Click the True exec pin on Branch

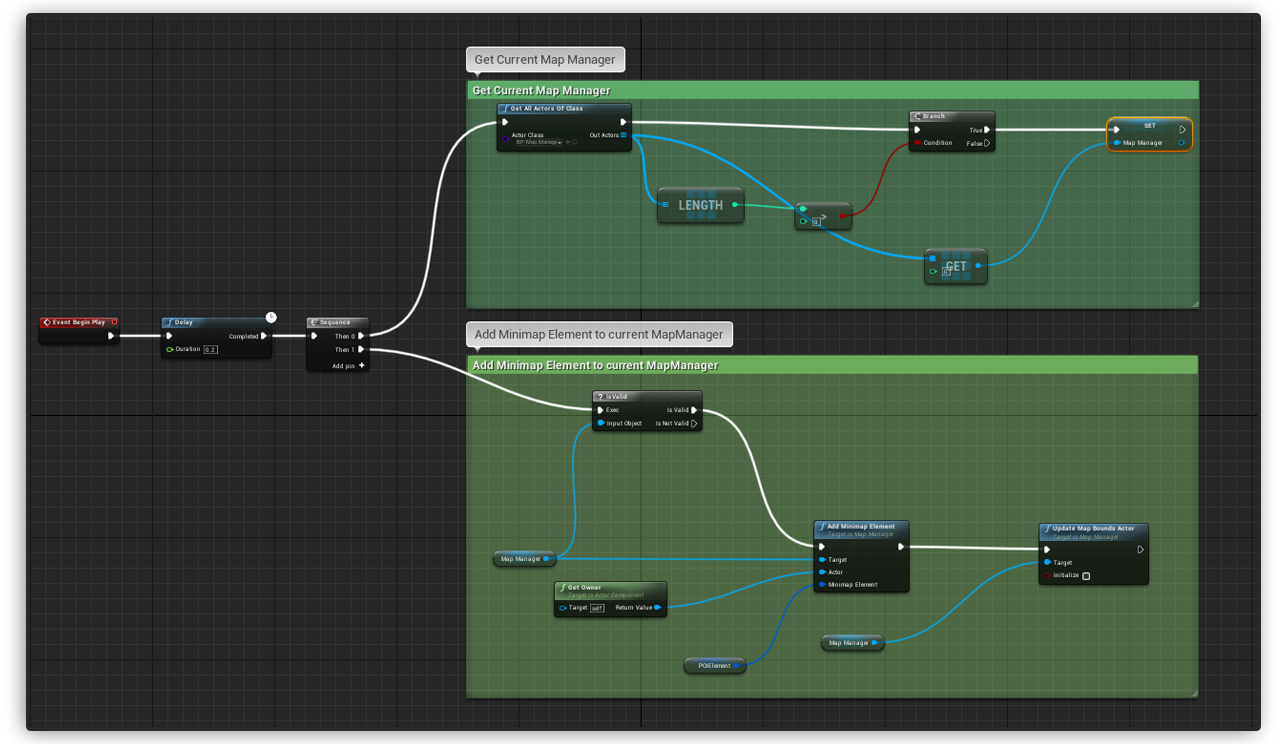987,130
